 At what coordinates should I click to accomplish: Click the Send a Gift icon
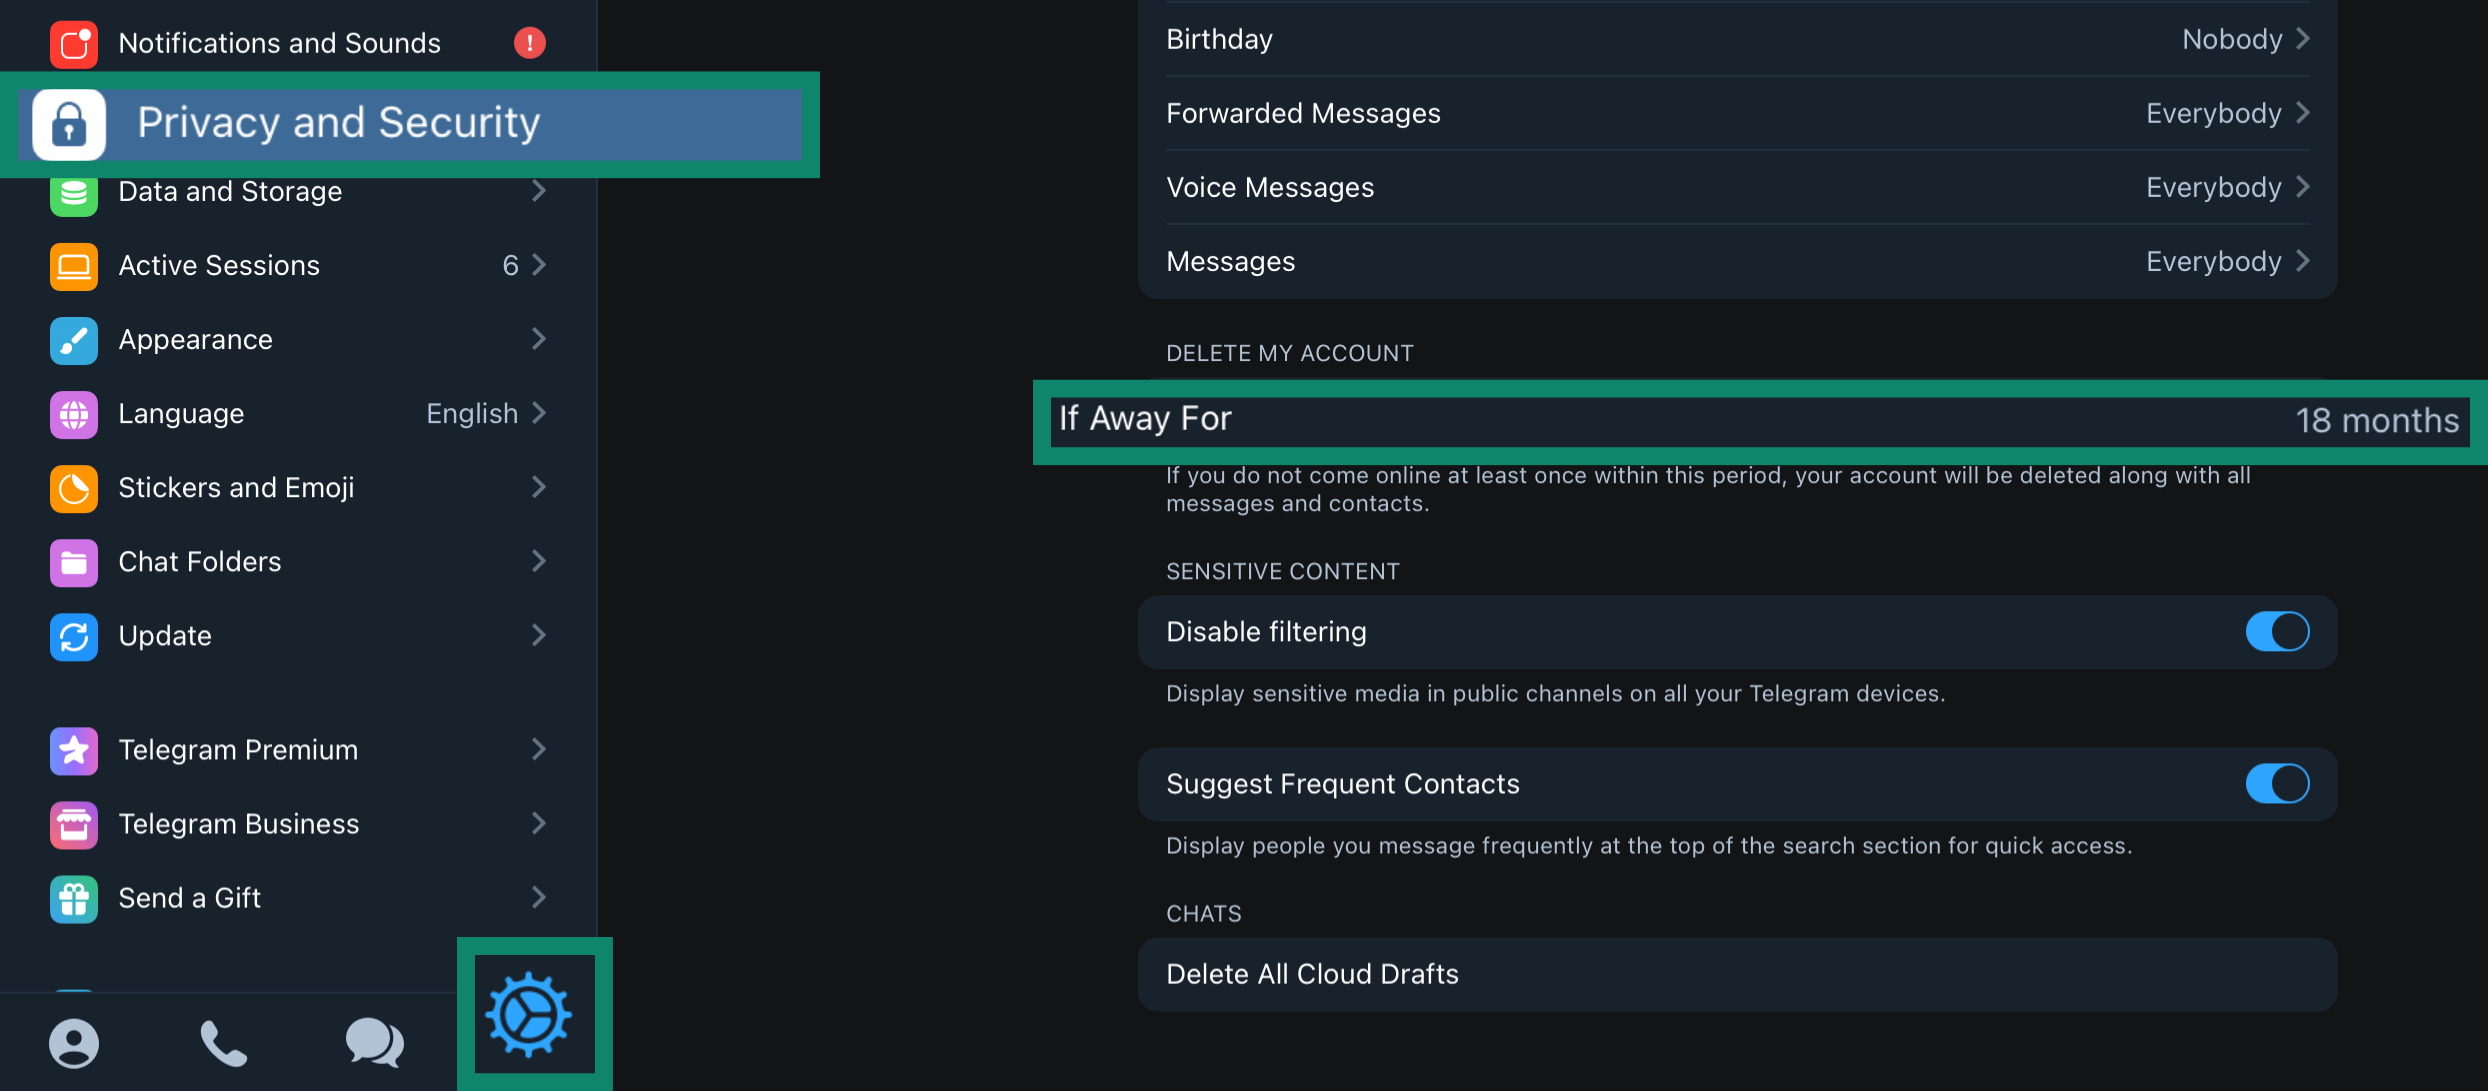tap(74, 898)
